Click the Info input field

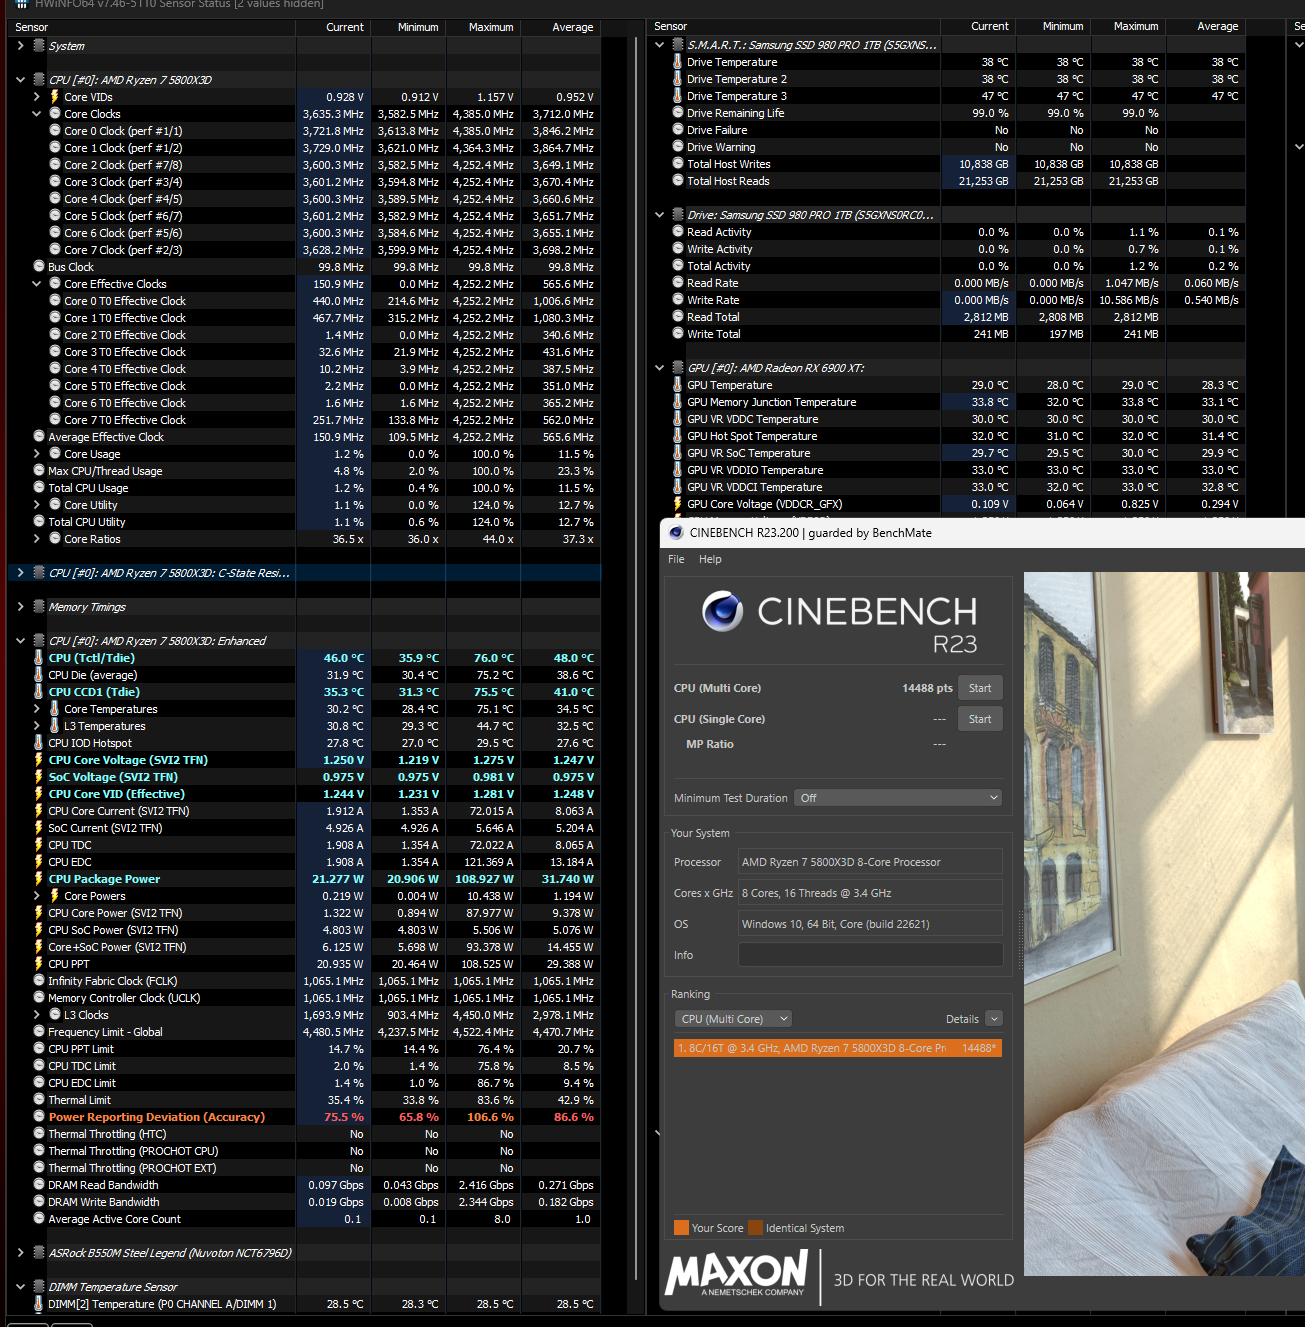click(x=870, y=955)
